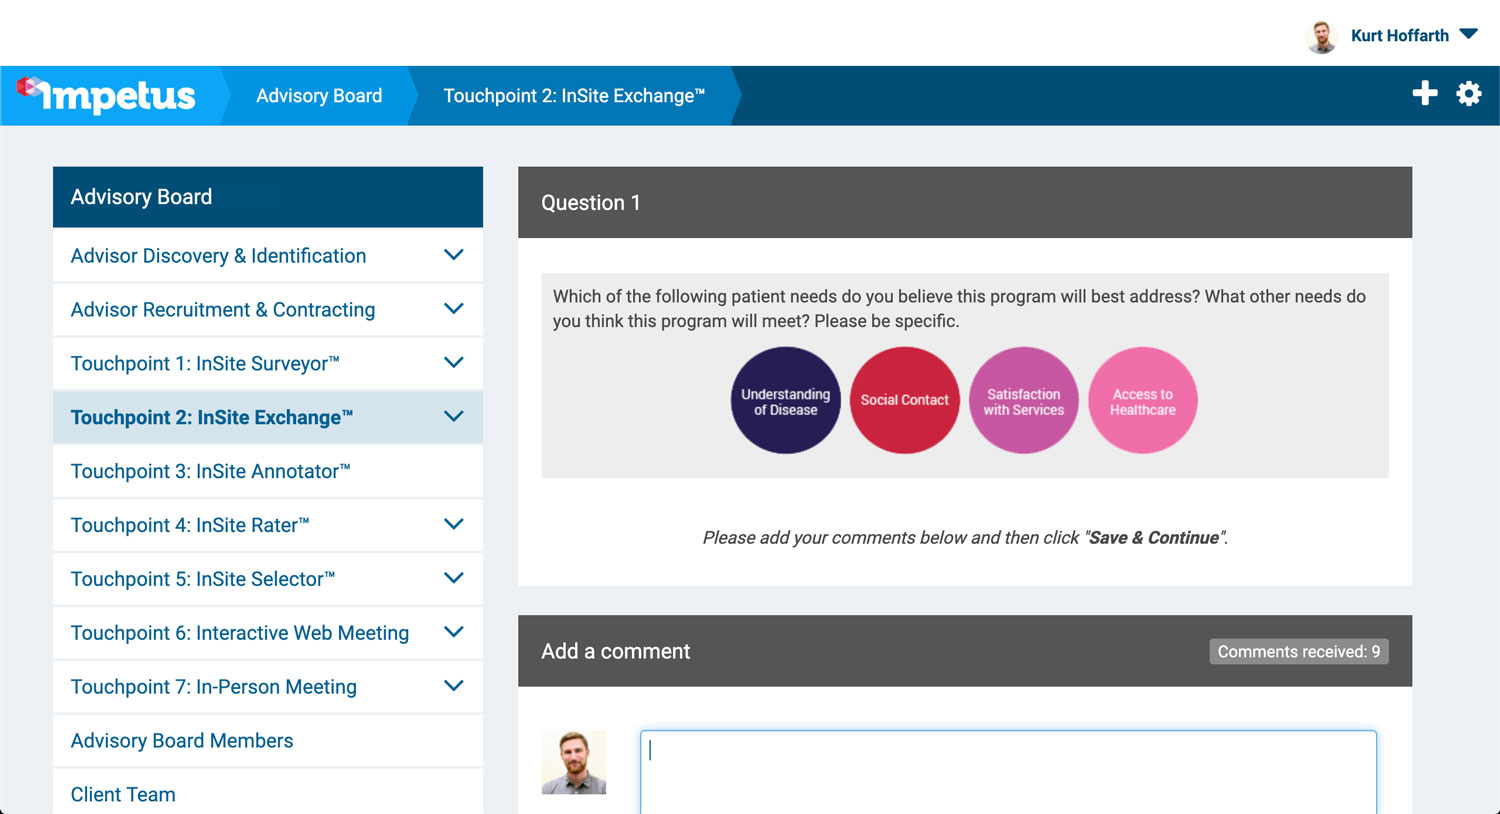Viewport: 1500px width, 814px height.
Task: Click the plus add icon
Action: pos(1425,94)
